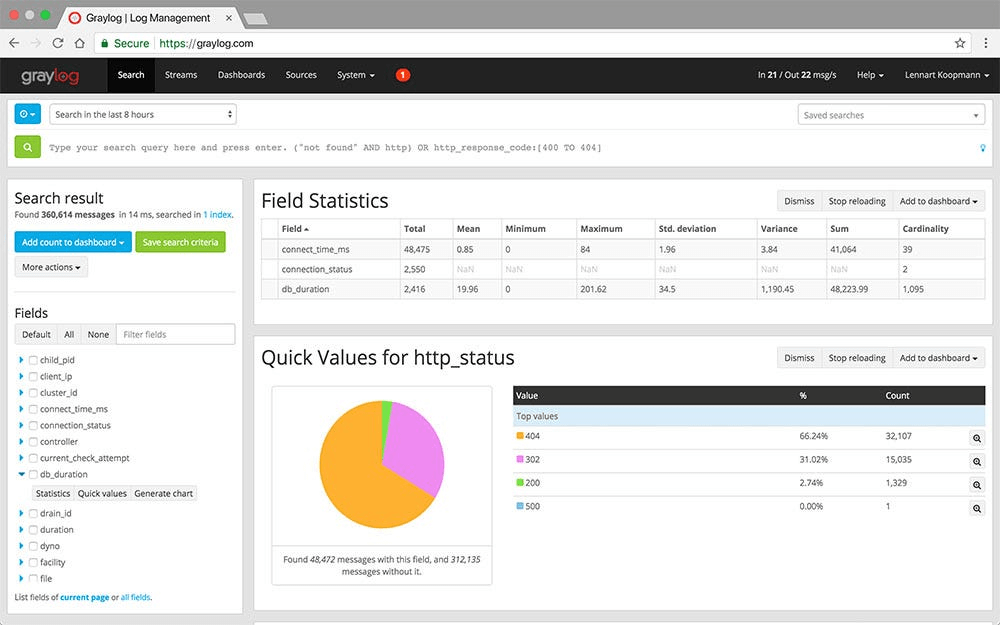This screenshot has width=1000, height=625.
Task: Click the 'all fields' link
Action: (x=135, y=597)
